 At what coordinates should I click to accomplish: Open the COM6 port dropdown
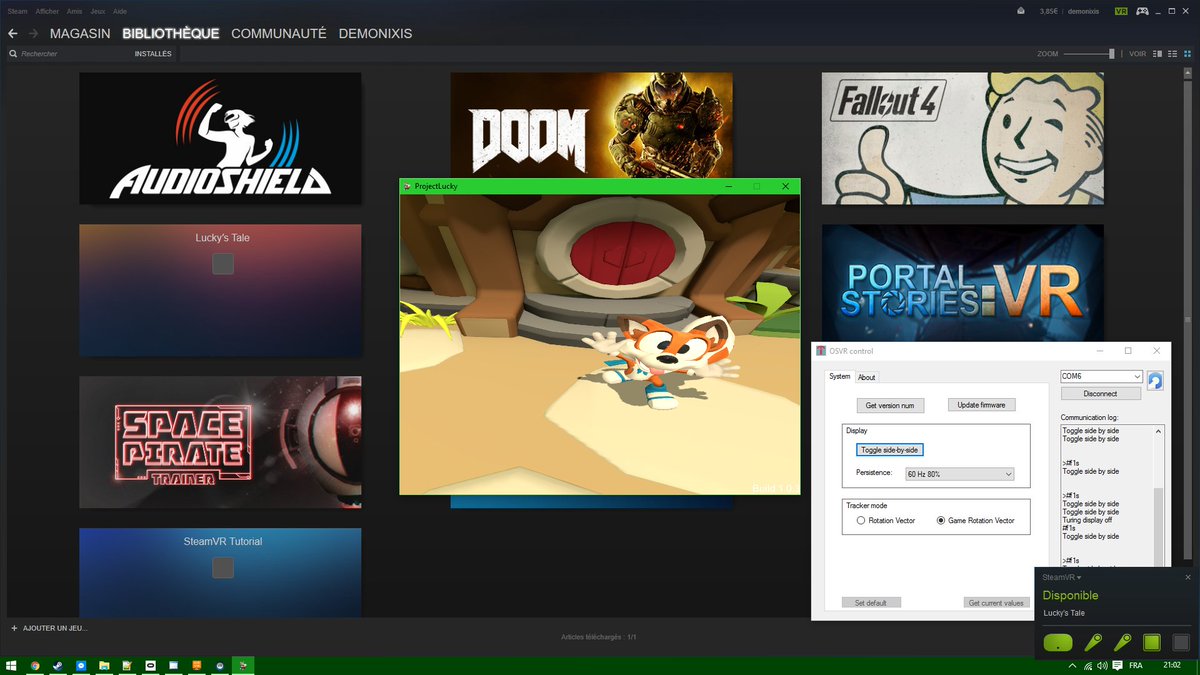1101,376
